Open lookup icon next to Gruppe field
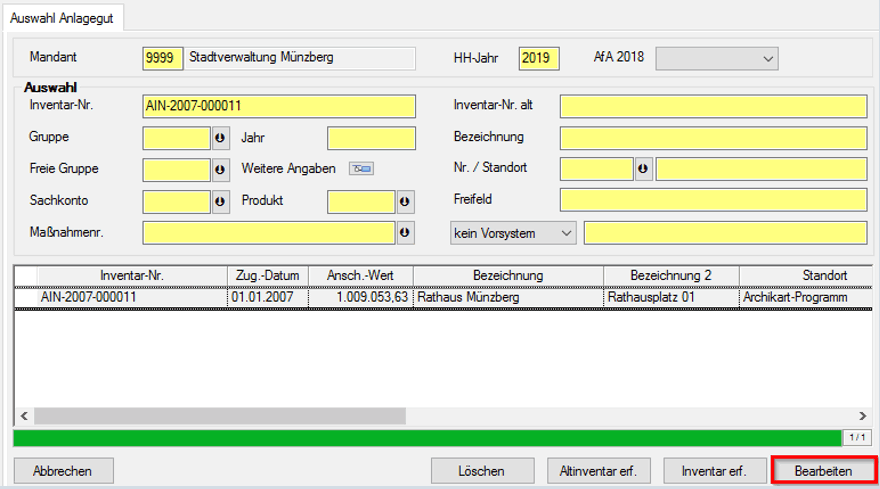880x489 pixels. (221, 138)
